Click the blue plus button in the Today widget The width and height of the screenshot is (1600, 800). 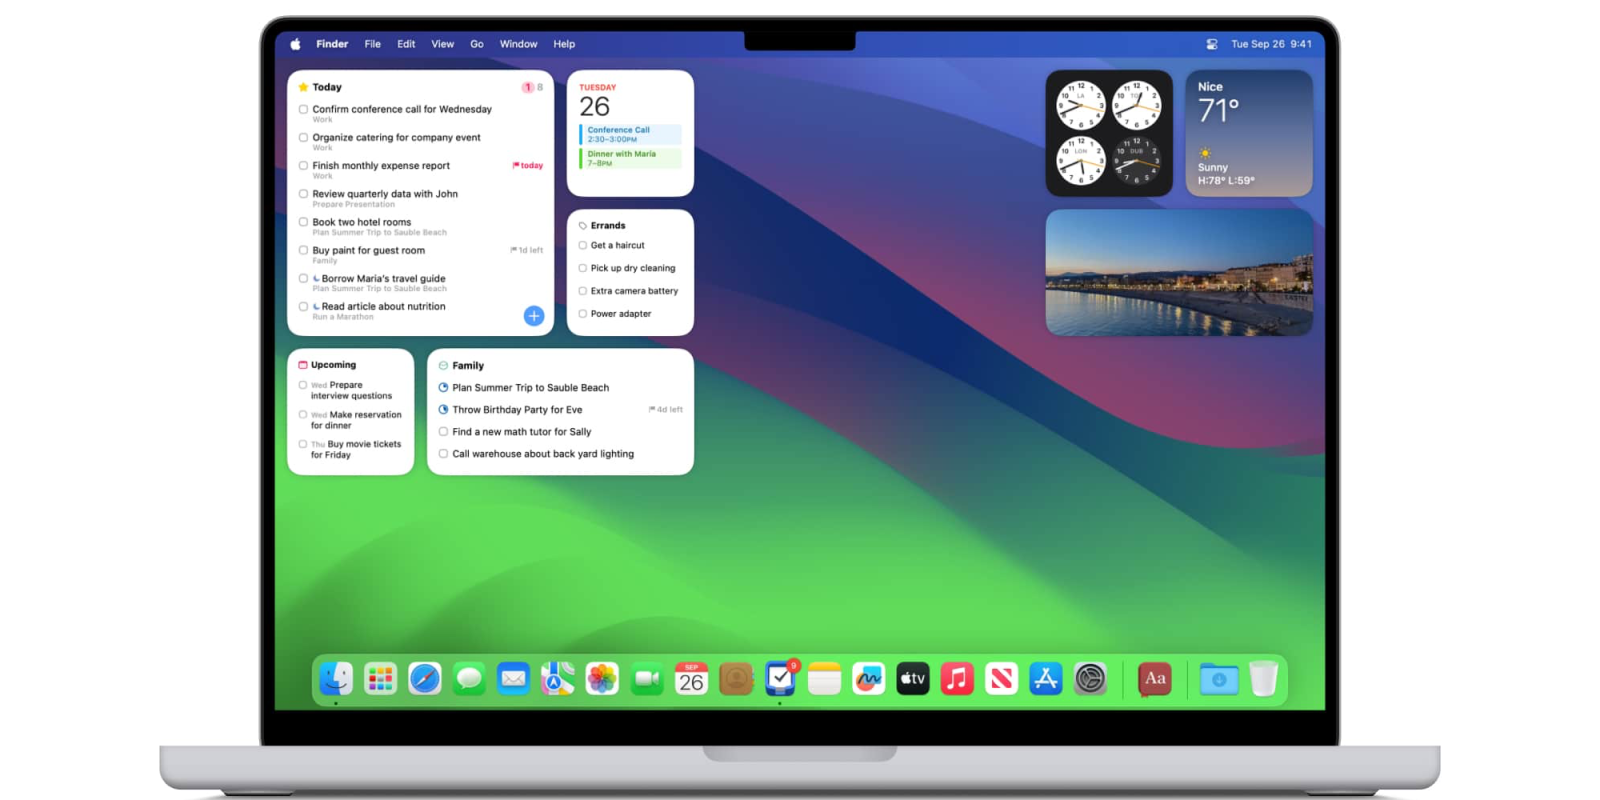(x=534, y=316)
